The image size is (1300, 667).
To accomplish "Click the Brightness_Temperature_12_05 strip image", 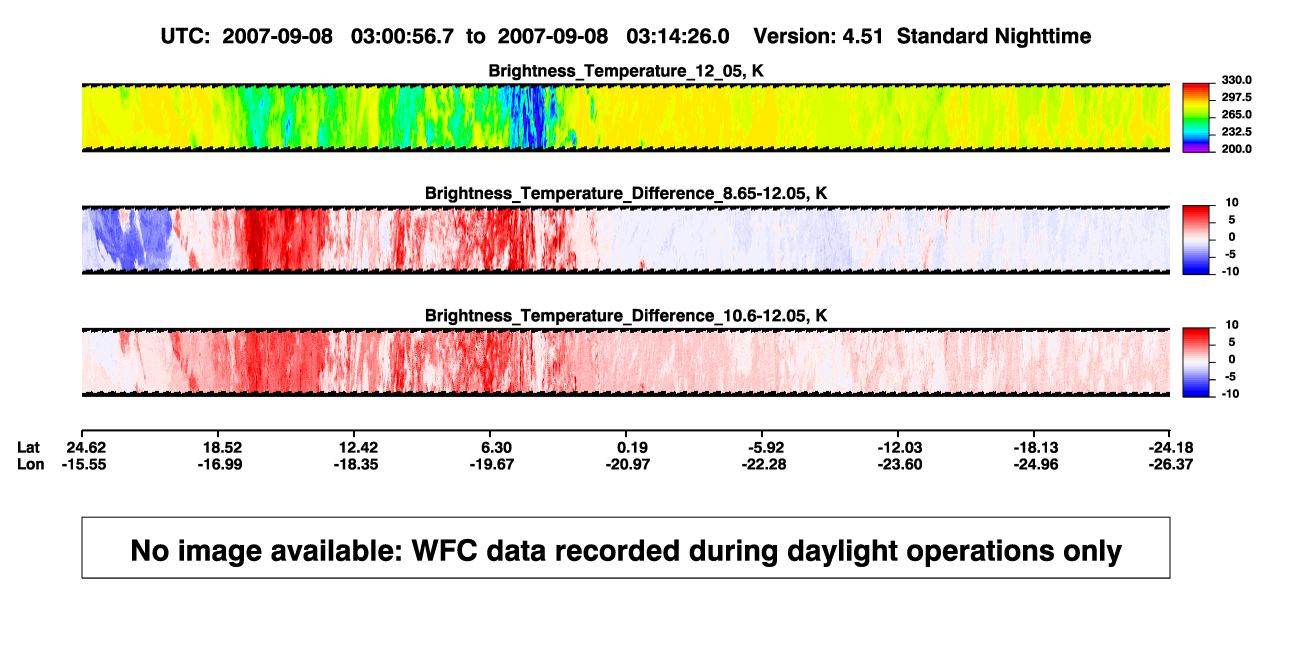I will [x=625, y=117].
